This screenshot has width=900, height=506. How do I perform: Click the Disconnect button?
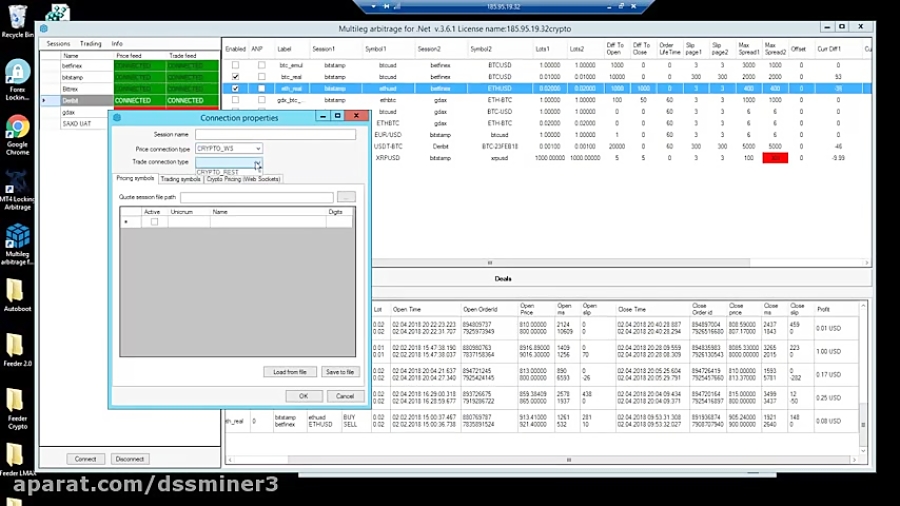[130, 459]
